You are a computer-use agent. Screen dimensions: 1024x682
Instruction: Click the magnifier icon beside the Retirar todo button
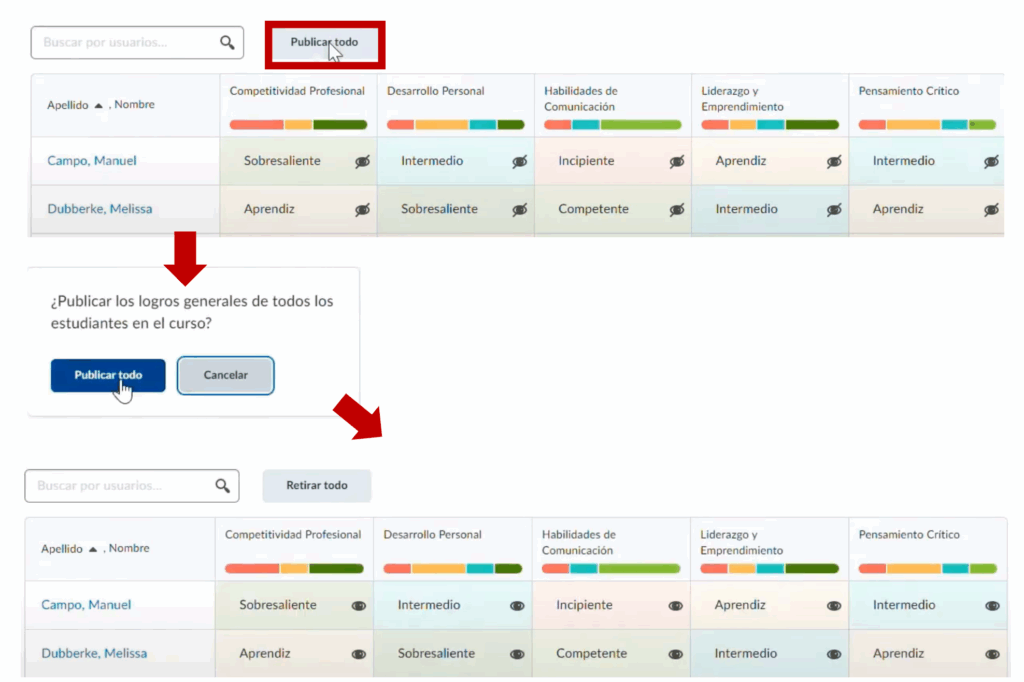coord(222,486)
